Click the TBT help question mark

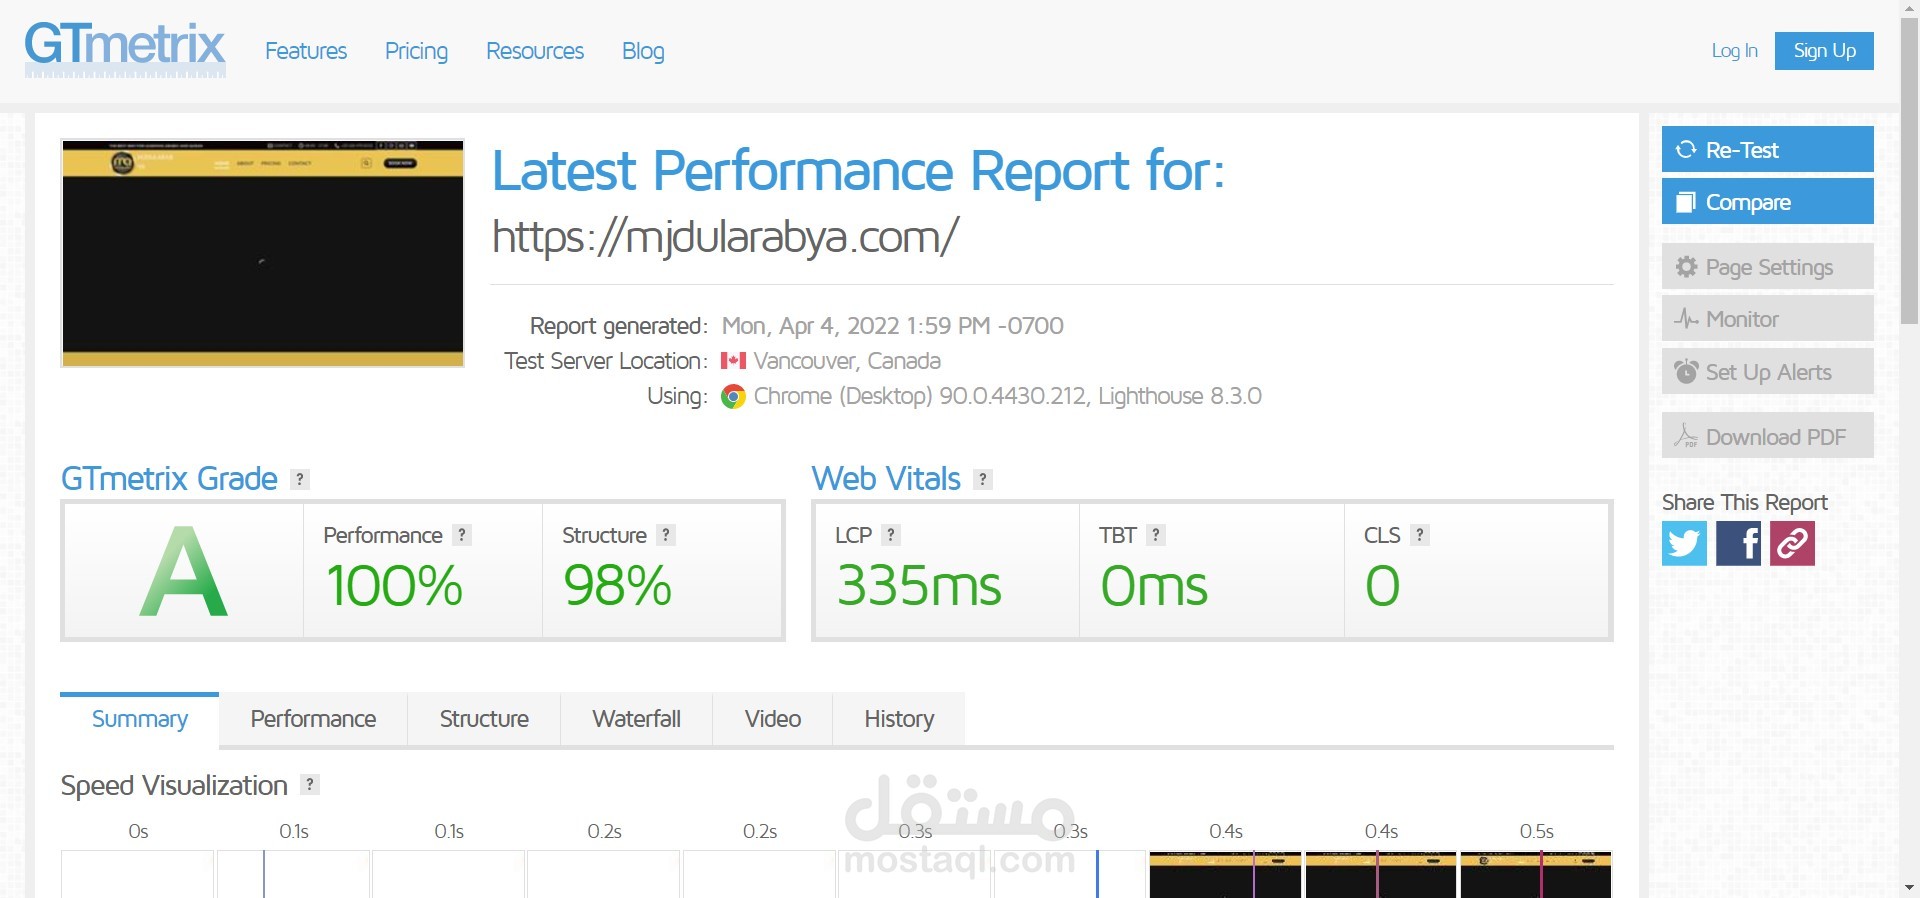click(1156, 535)
